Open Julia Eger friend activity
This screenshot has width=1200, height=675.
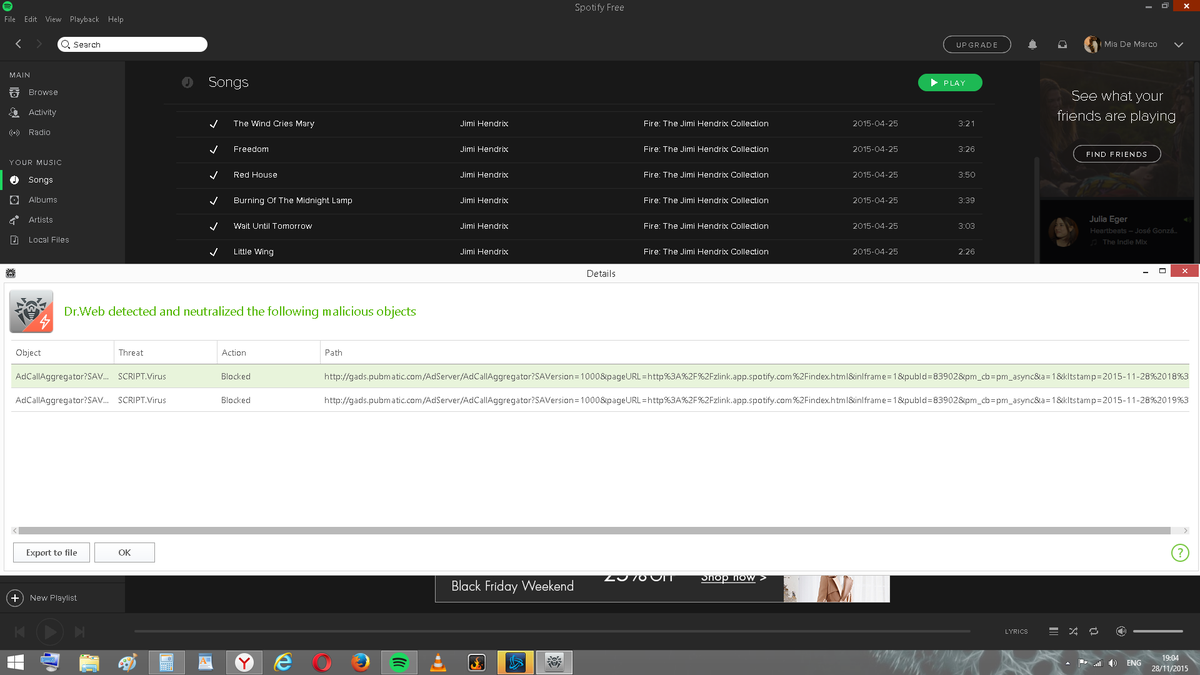click(1118, 230)
